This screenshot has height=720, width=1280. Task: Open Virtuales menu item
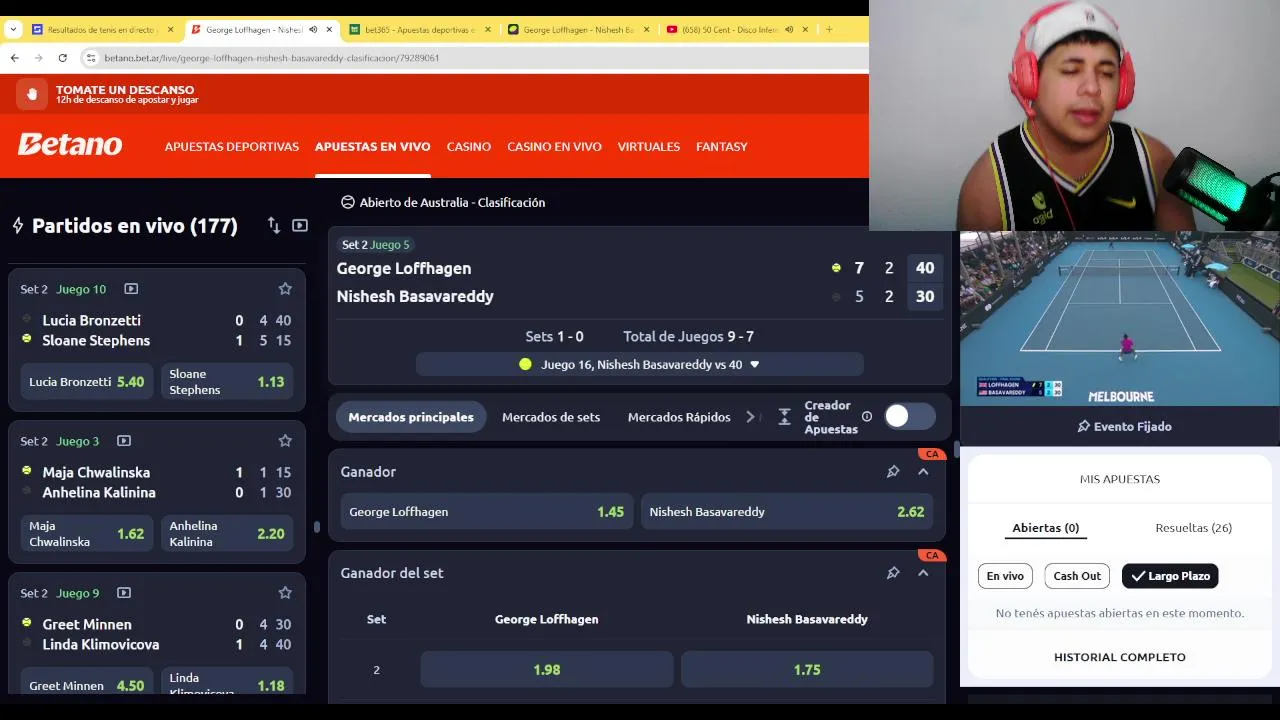point(649,147)
